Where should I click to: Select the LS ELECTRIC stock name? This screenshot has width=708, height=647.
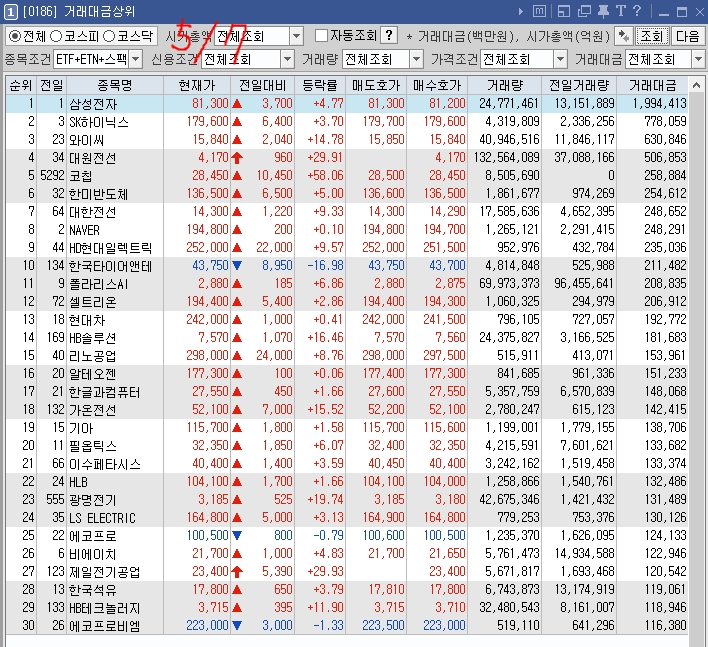pos(102,518)
